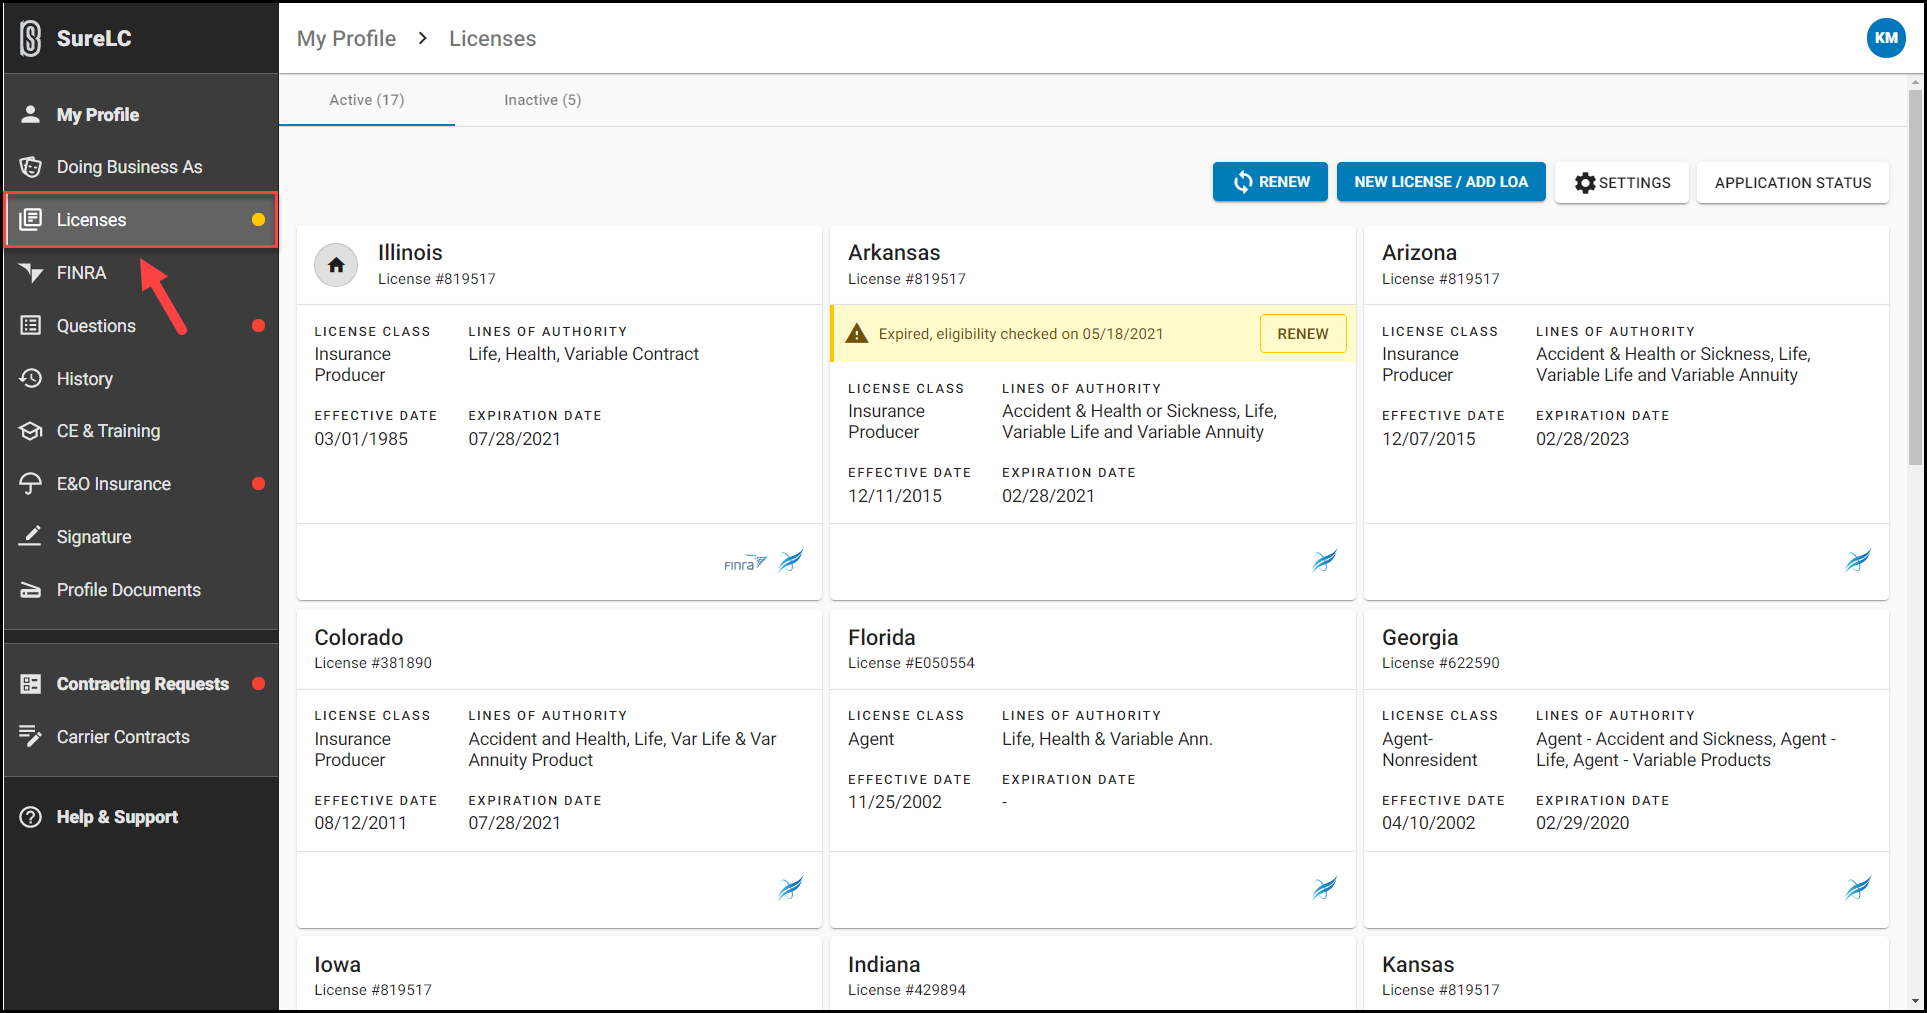
Task: Click My Profile breadcrumb link
Action: coord(346,38)
